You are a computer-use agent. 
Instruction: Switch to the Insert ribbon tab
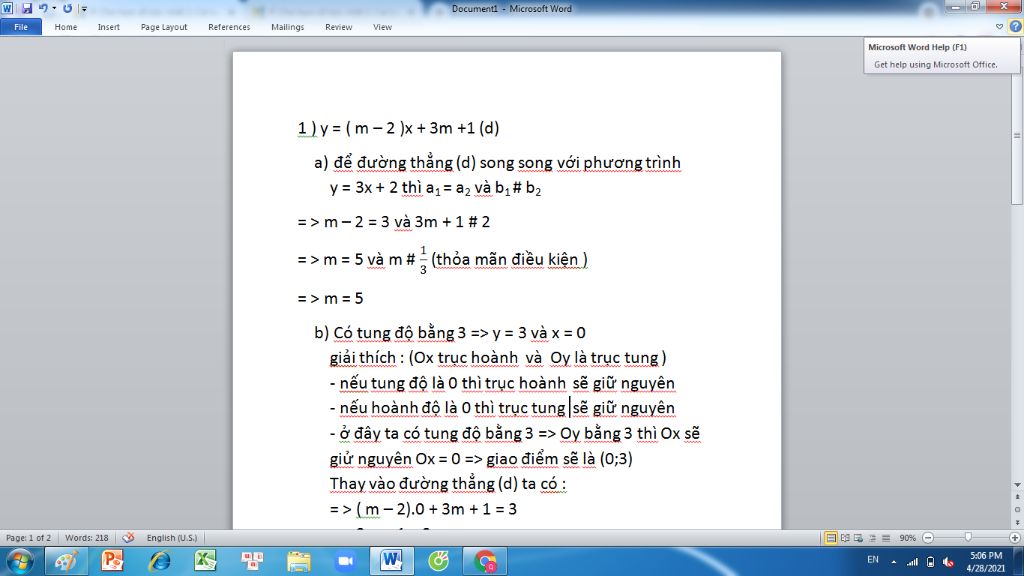point(108,27)
